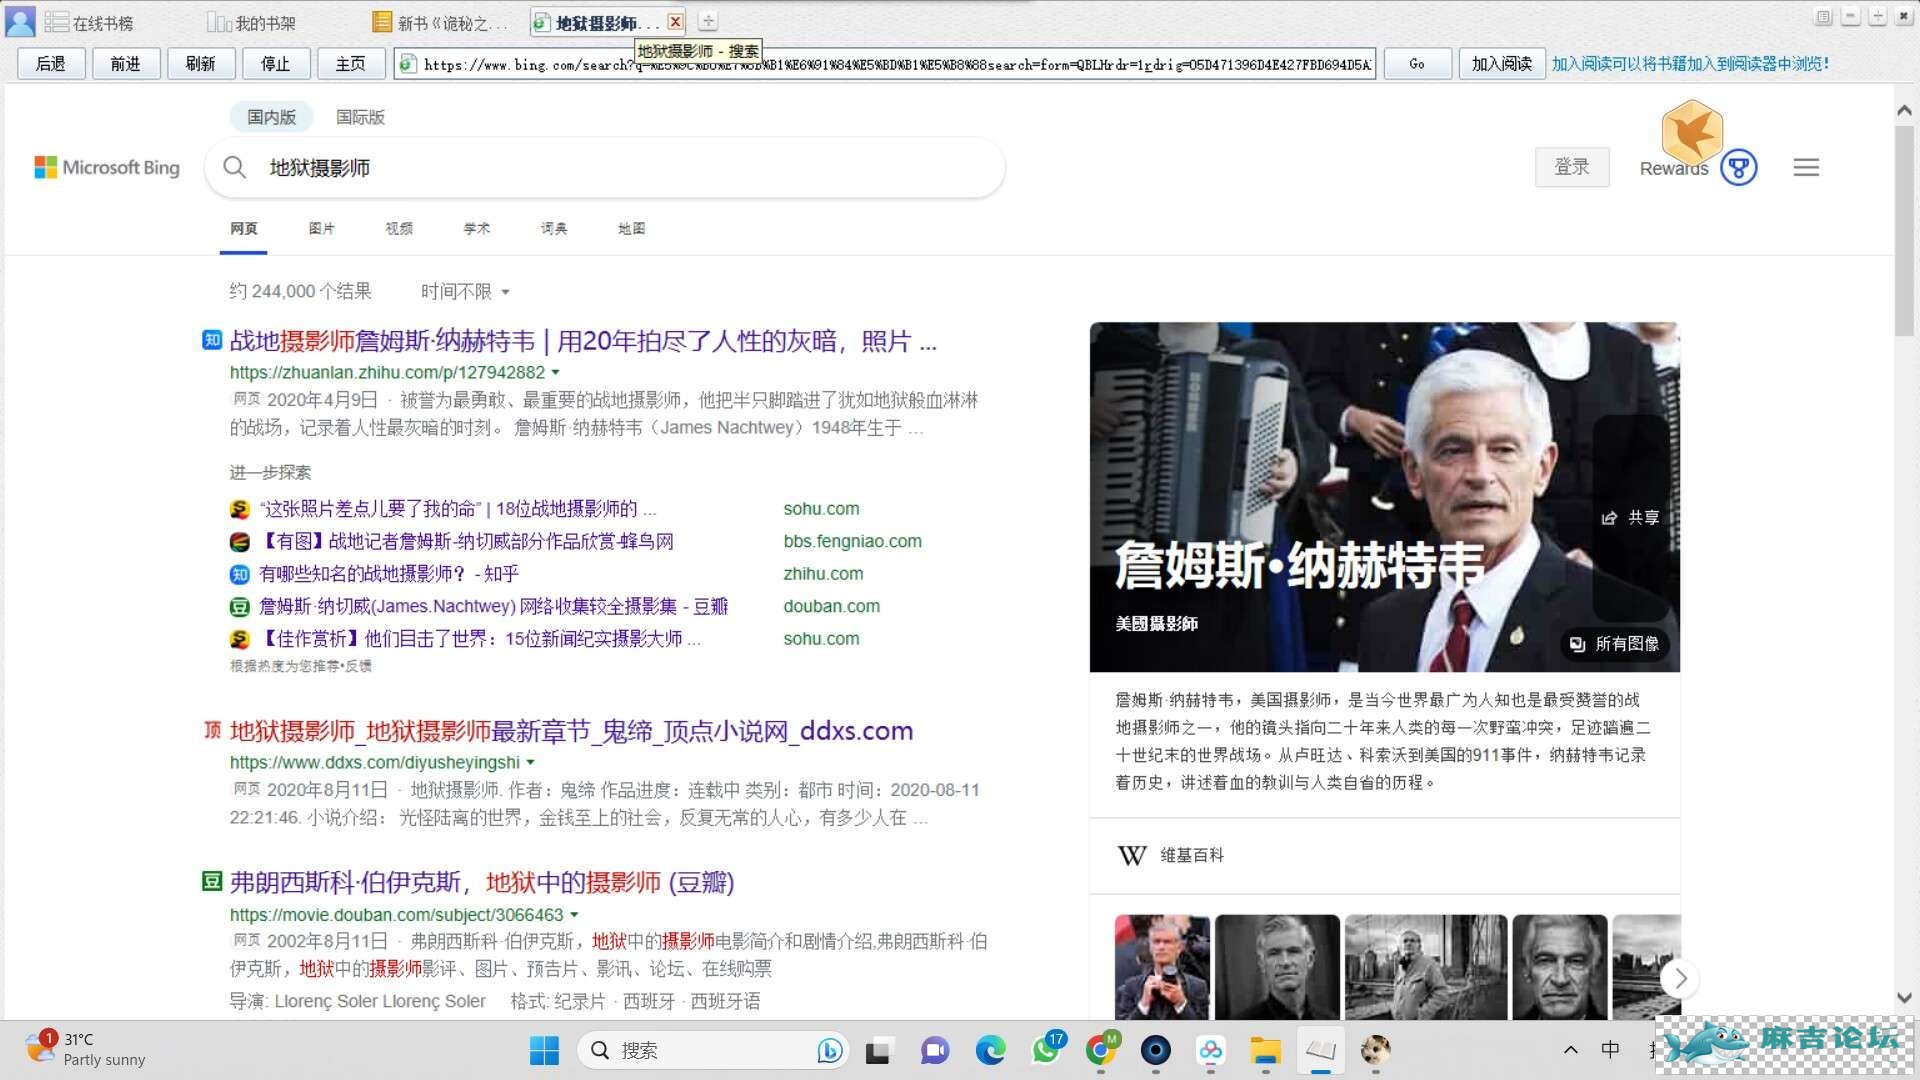Open the 地狱摄影师 ddxs.com novel result
1920x1080 pixels.
(x=571, y=731)
